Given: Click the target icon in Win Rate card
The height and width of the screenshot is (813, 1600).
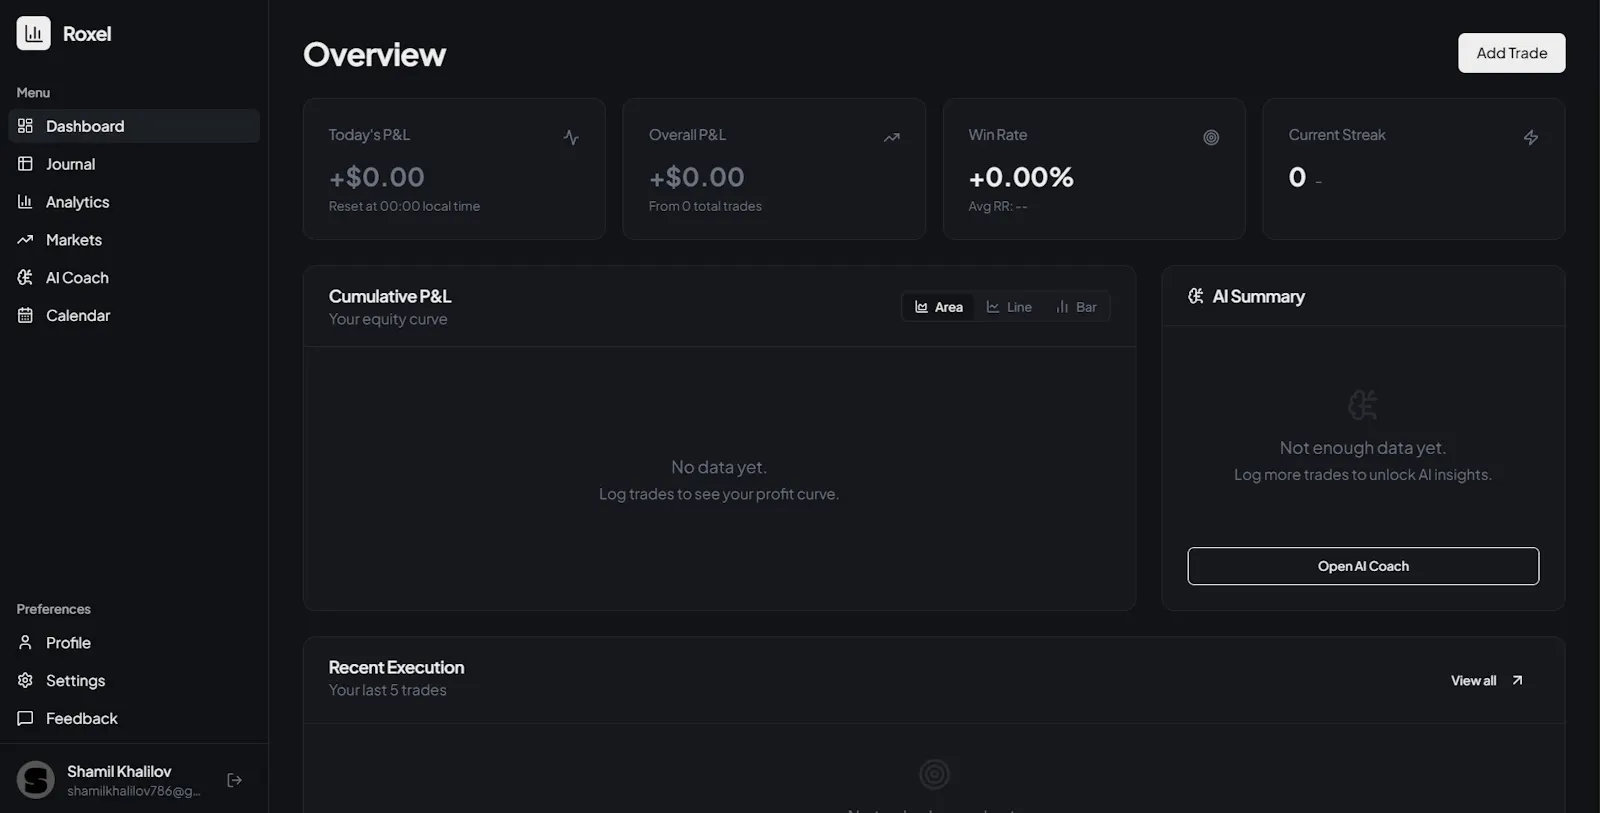Looking at the screenshot, I should 1211,137.
